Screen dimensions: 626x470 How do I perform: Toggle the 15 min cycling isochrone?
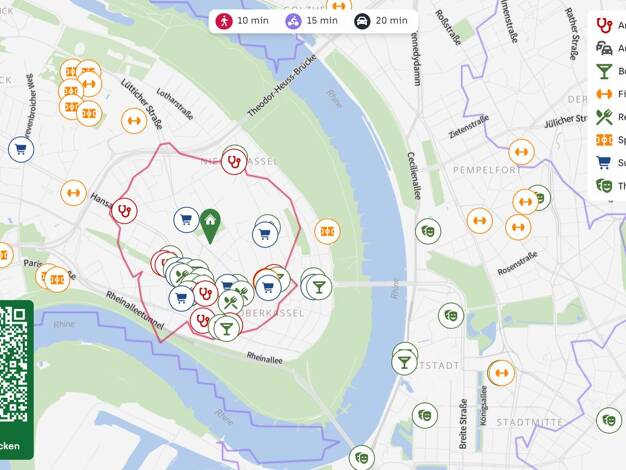312,21
